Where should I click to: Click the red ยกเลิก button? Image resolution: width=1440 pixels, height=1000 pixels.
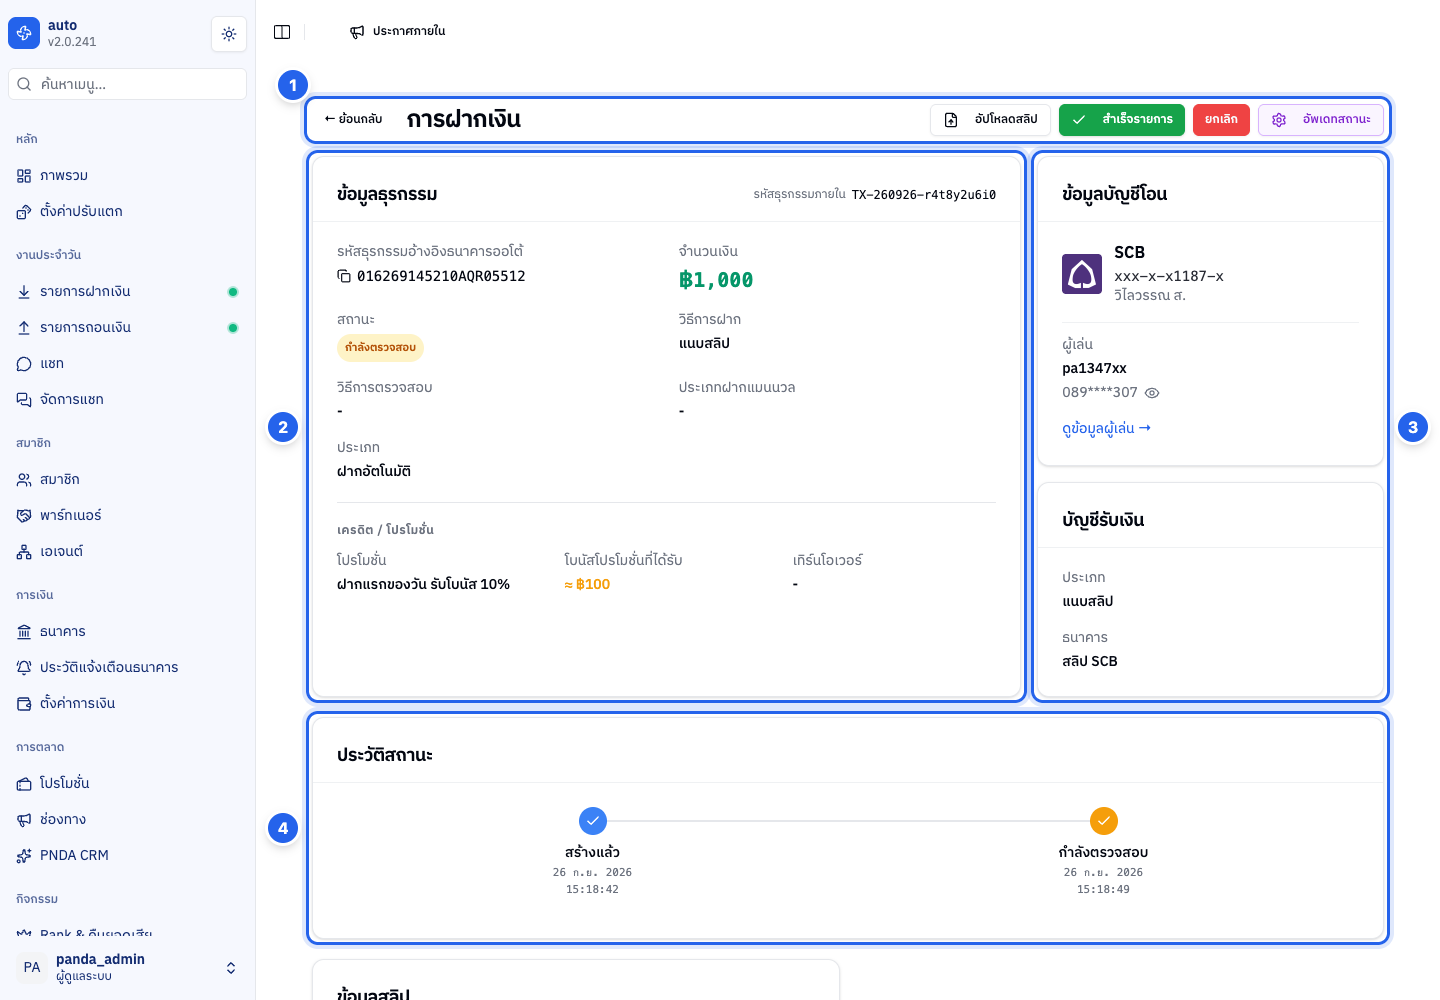click(x=1221, y=120)
